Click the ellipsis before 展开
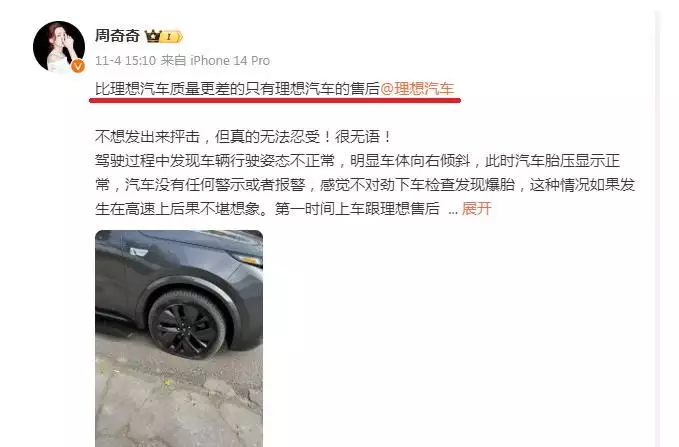The width and height of the screenshot is (679, 447). click(x=453, y=211)
